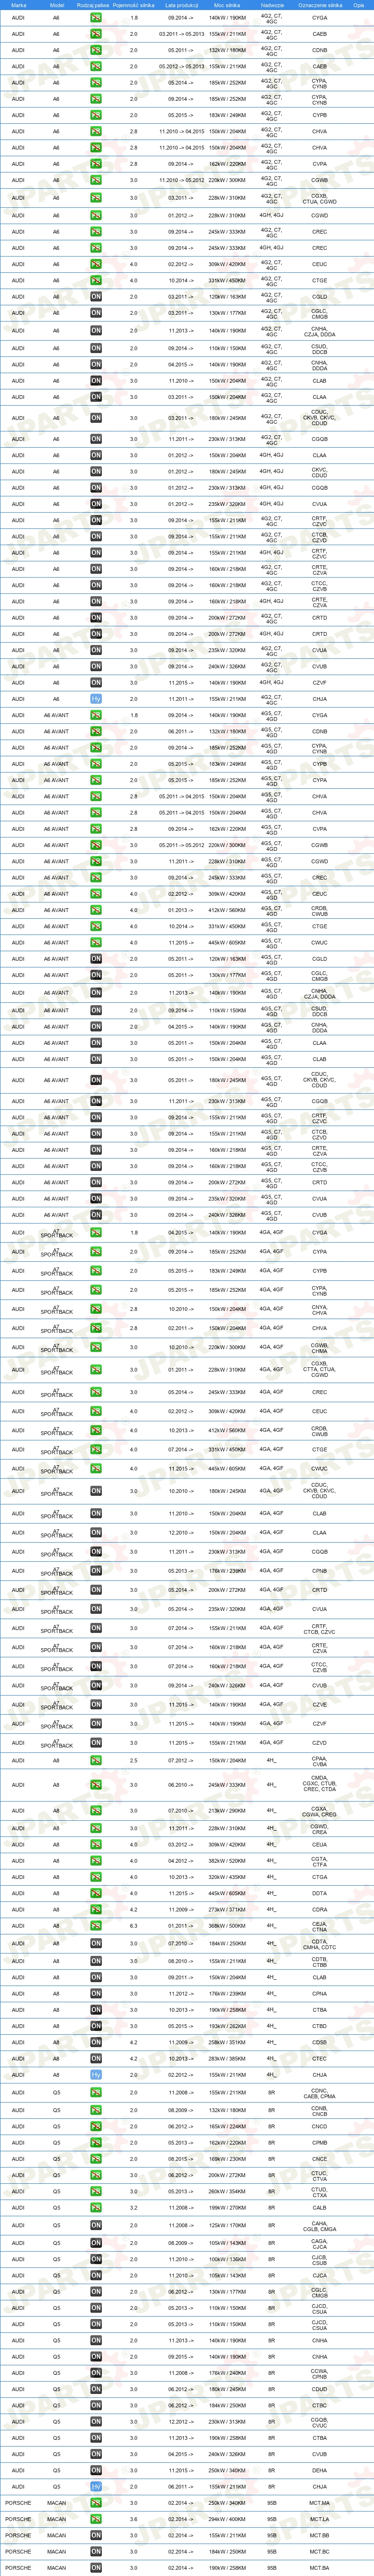Click PORSCHE in the MCT.MA row
Screen dimensions: 374x2576
[x=18, y=2503]
